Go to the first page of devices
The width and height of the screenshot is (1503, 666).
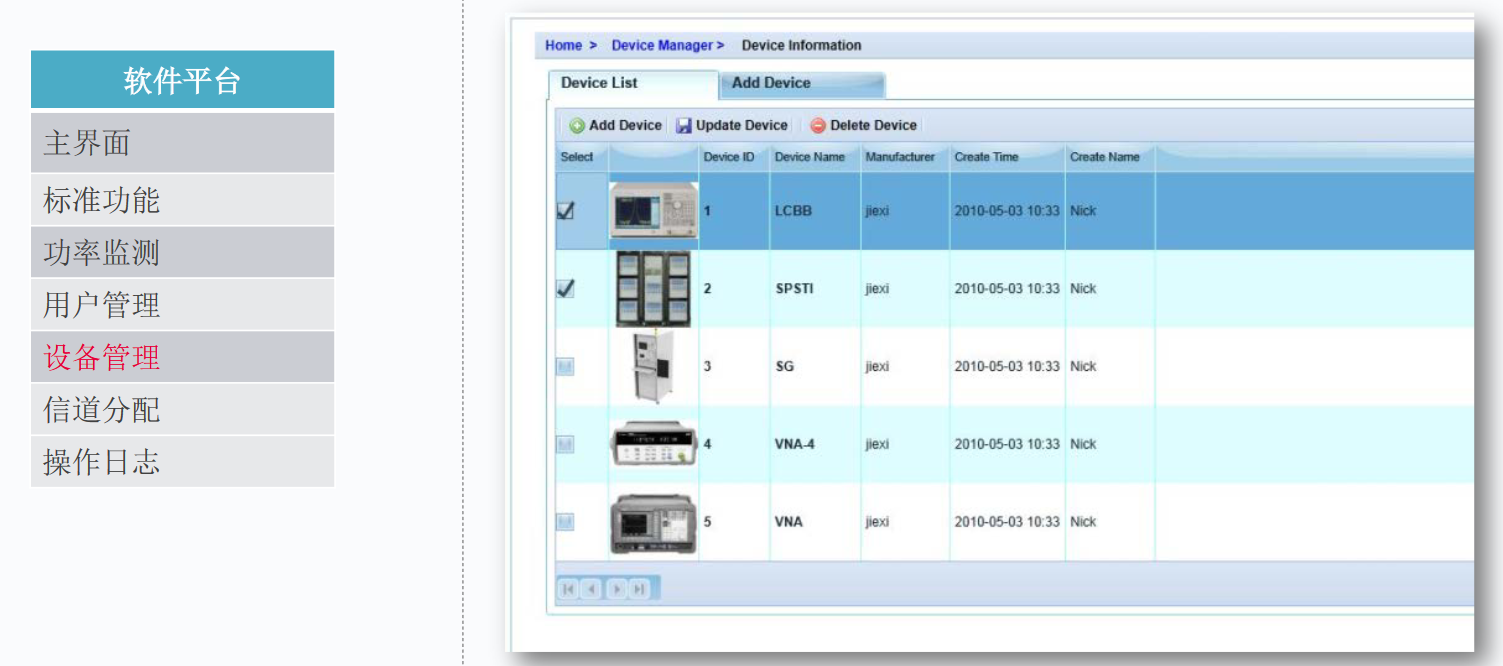point(568,590)
